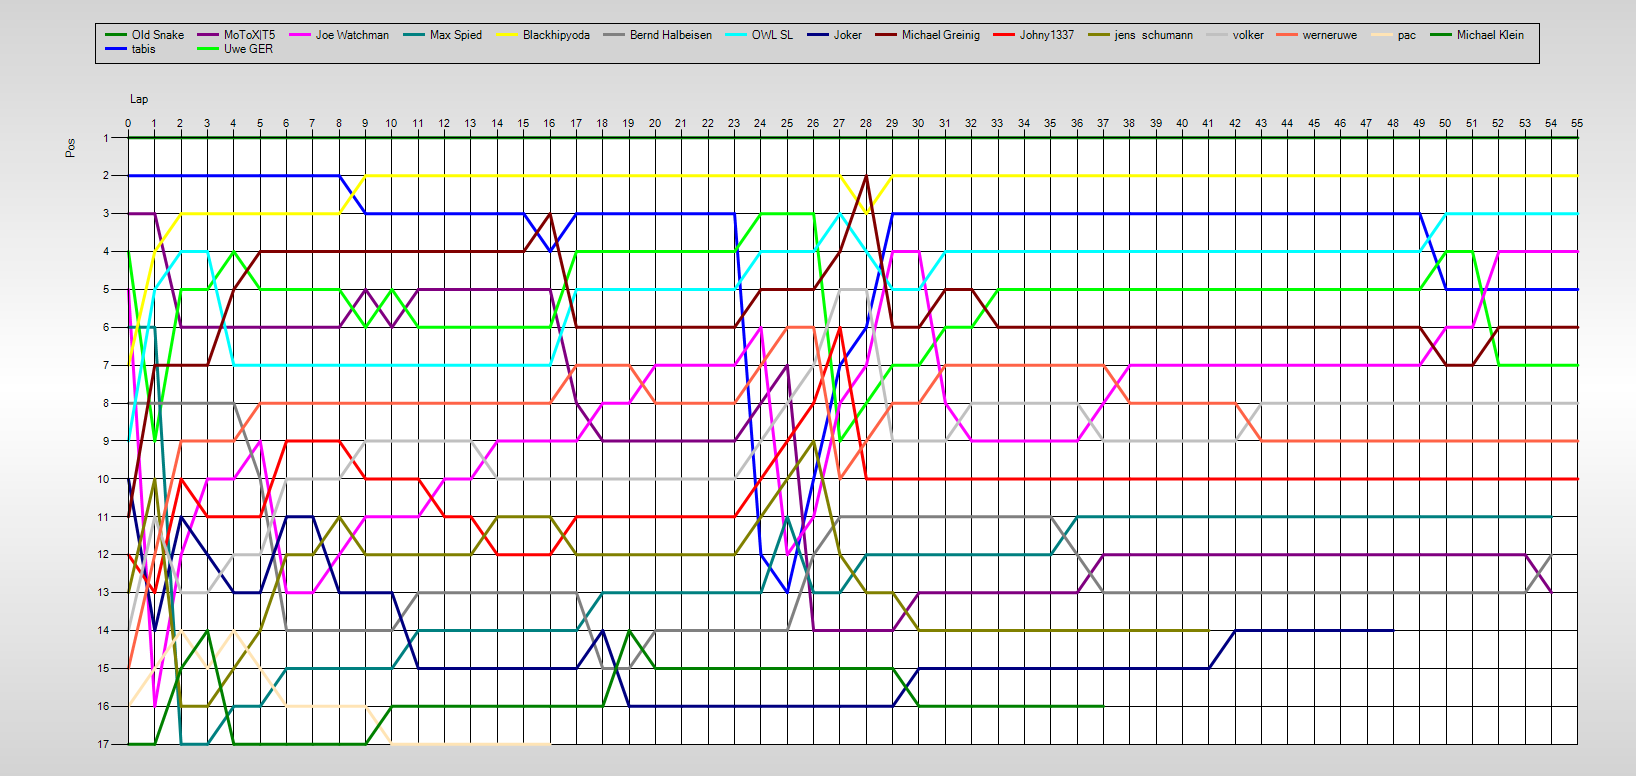Click lap 33 label on top axis
Viewport: 1636px width, 776px height.
tap(998, 123)
